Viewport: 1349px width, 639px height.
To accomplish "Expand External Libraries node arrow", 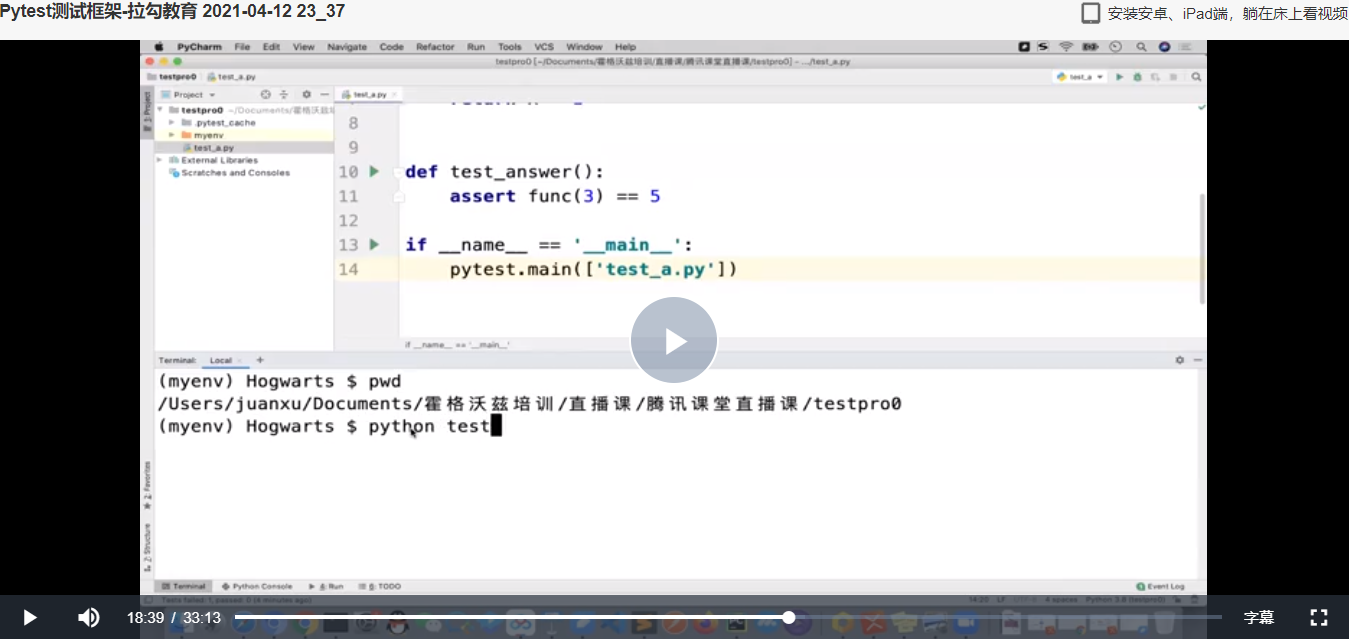I will pyautogui.click(x=160, y=160).
